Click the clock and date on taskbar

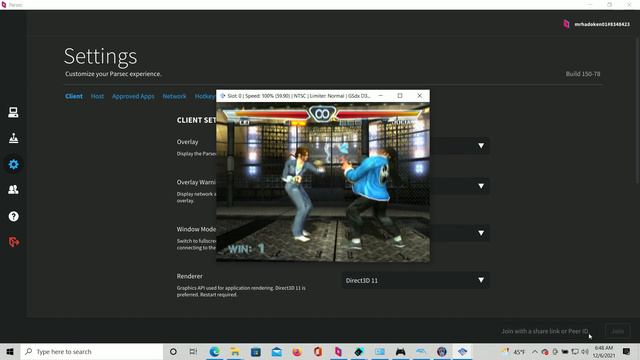[x=604, y=351]
